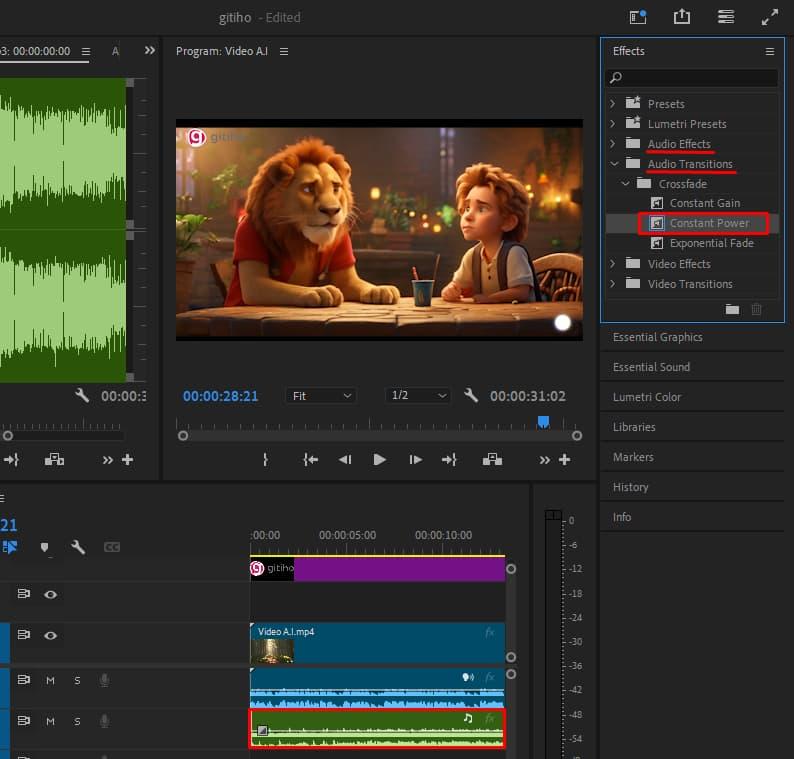Click the Go to In point icon

[x=311, y=460]
